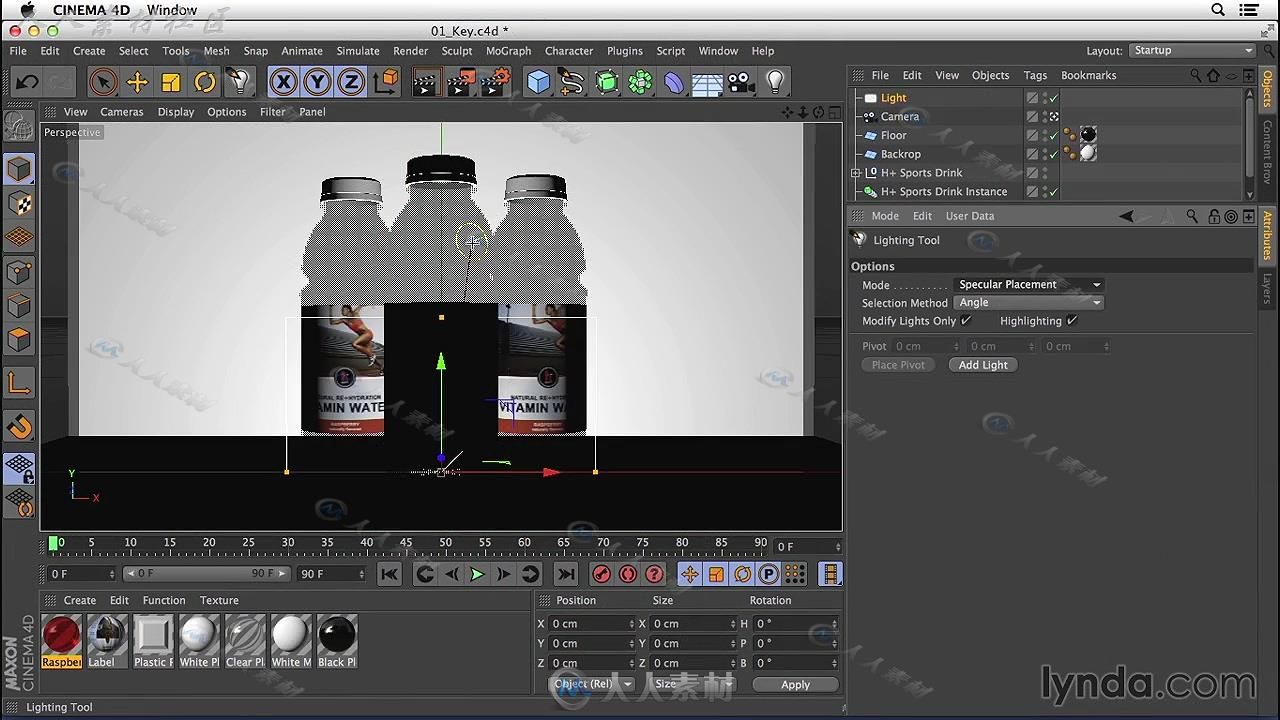Viewport: 1280px width, 720px height.
Task: Click Go to Start of timeline
Action: (390, 574)
